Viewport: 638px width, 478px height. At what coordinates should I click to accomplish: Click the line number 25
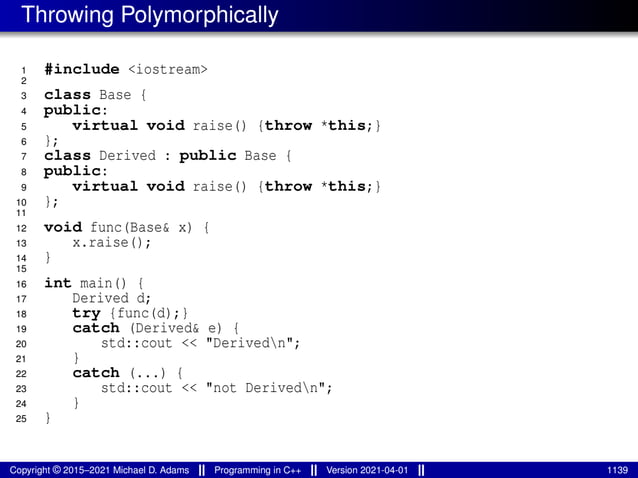click(x=21, y=419)
